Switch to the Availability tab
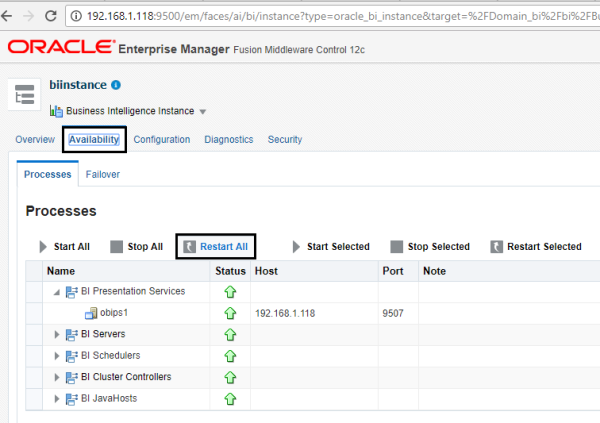600x423 pixels. coord(94,139)
